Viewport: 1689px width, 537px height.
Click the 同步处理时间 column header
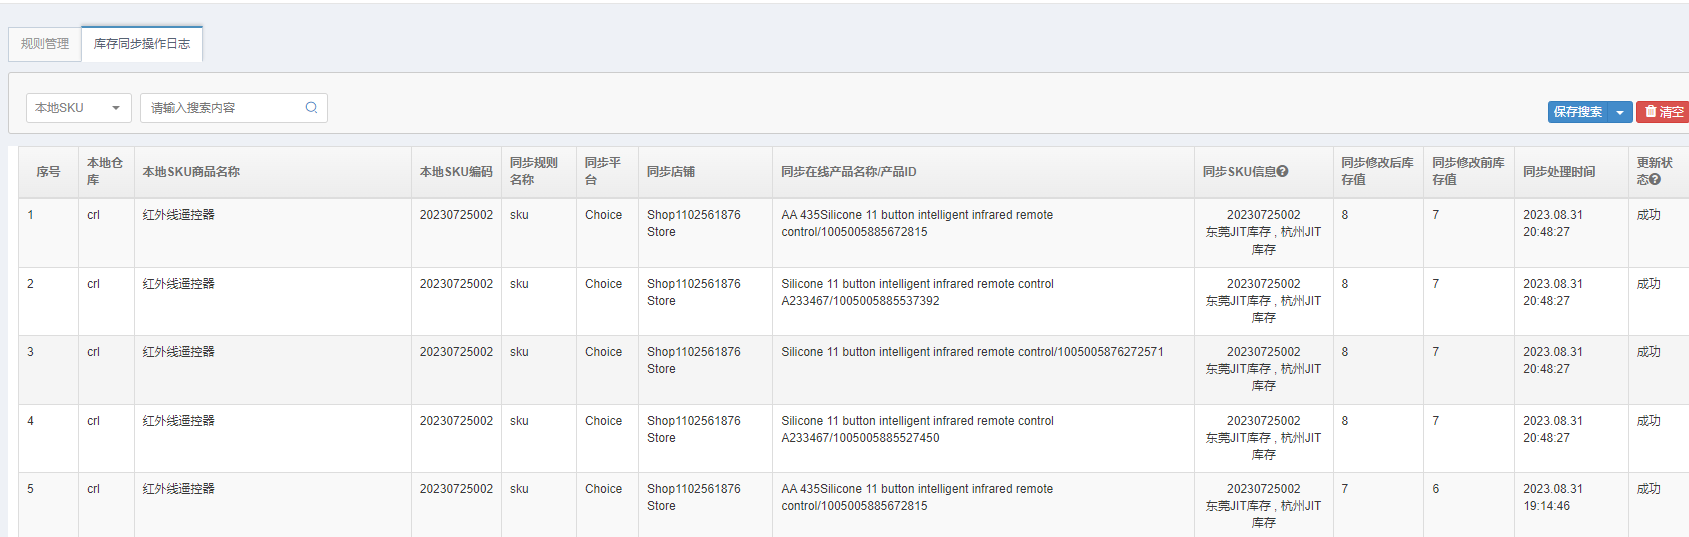pyautogui.click(x=1559, y=172)
